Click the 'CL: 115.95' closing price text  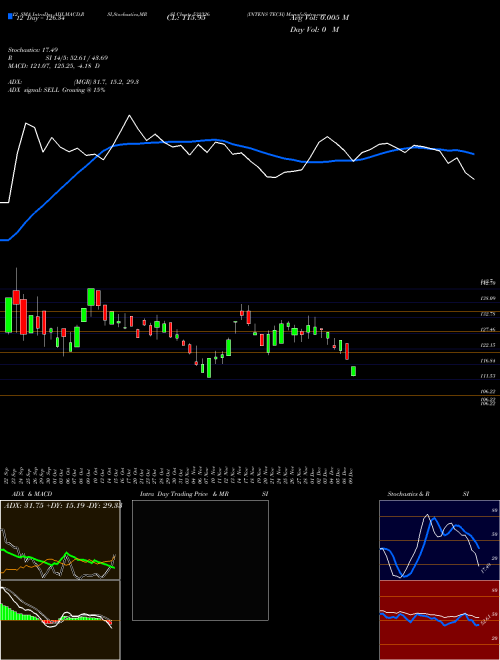(x=186, y=18)
